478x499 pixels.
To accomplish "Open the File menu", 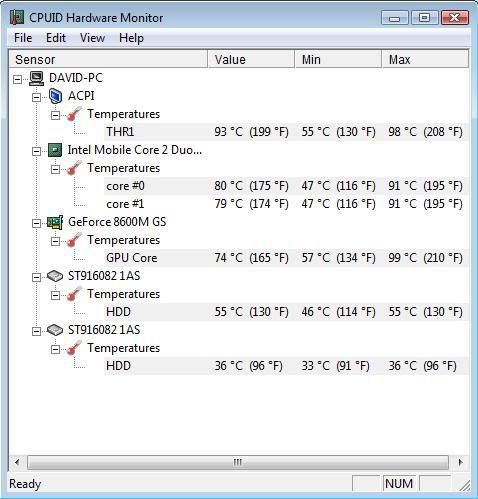I will [23, 38].
